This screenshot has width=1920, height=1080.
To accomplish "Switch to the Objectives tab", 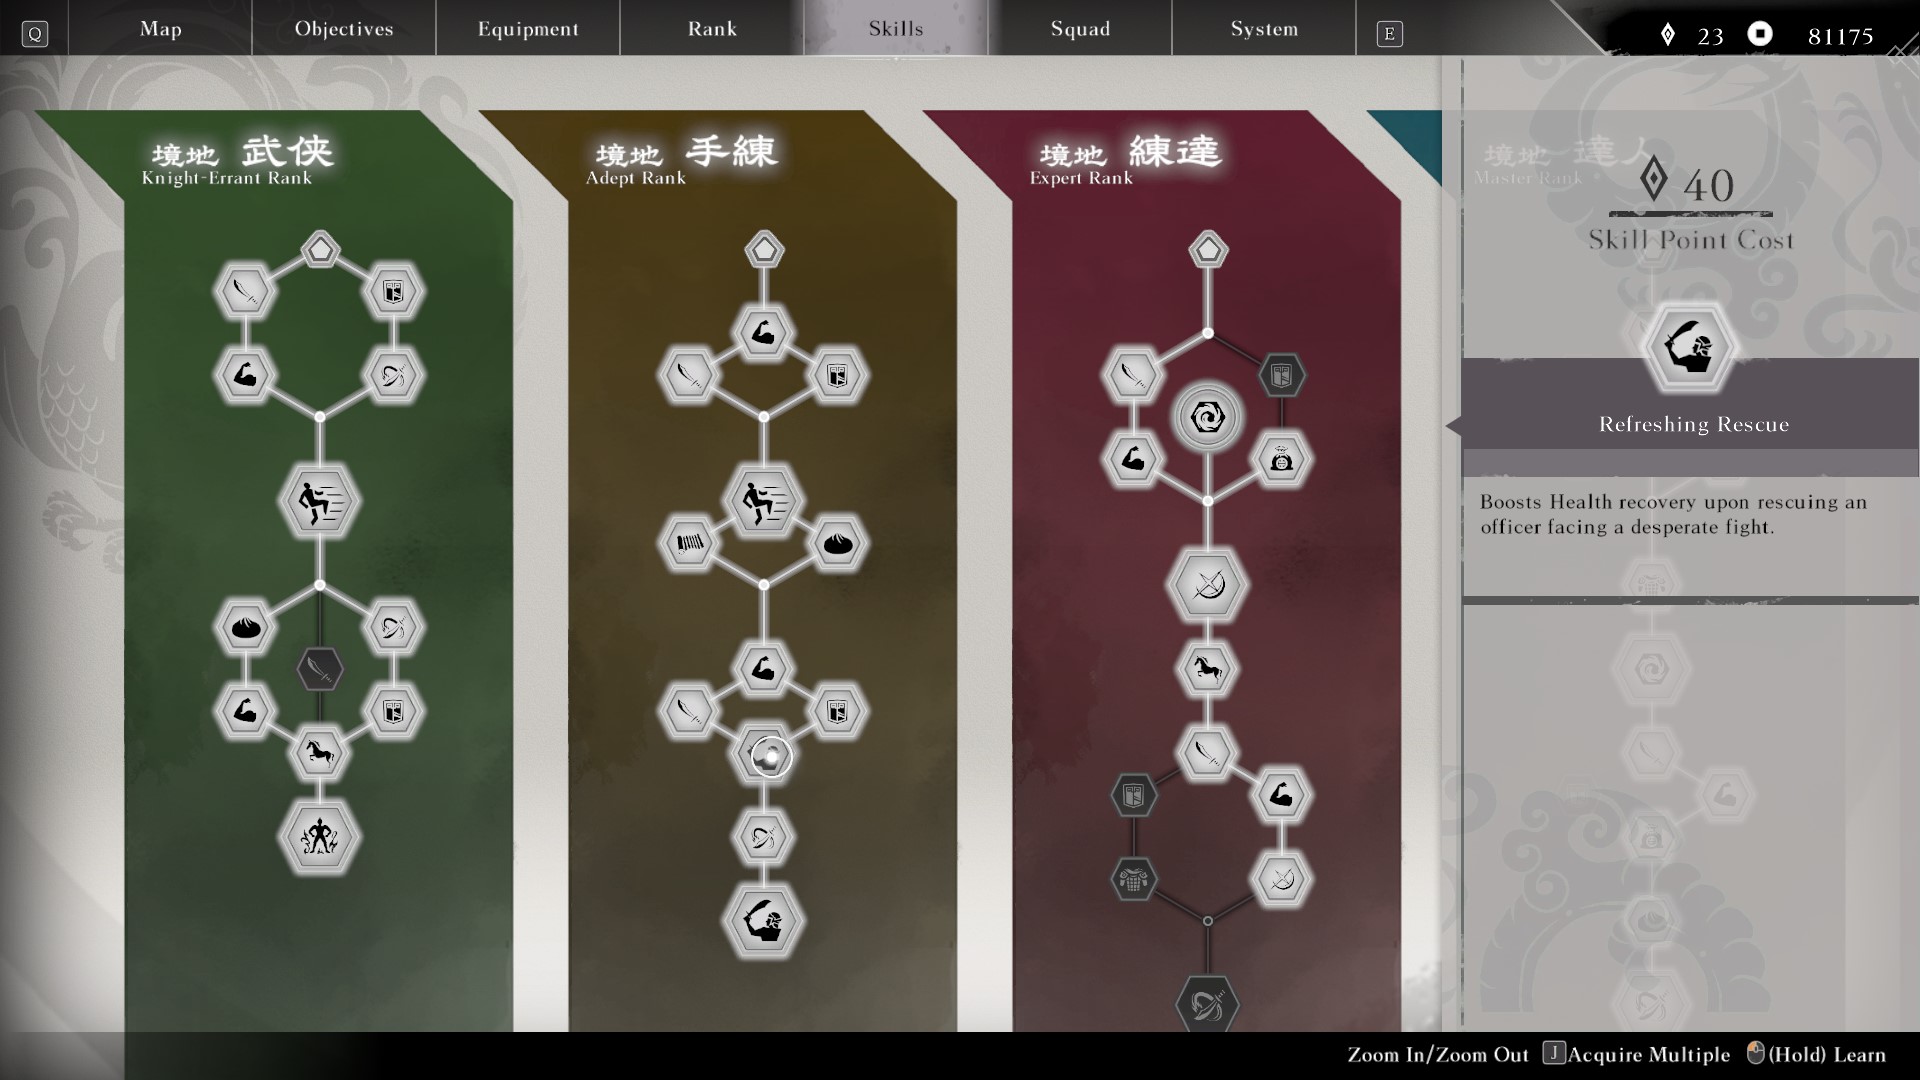I will 344,28.
